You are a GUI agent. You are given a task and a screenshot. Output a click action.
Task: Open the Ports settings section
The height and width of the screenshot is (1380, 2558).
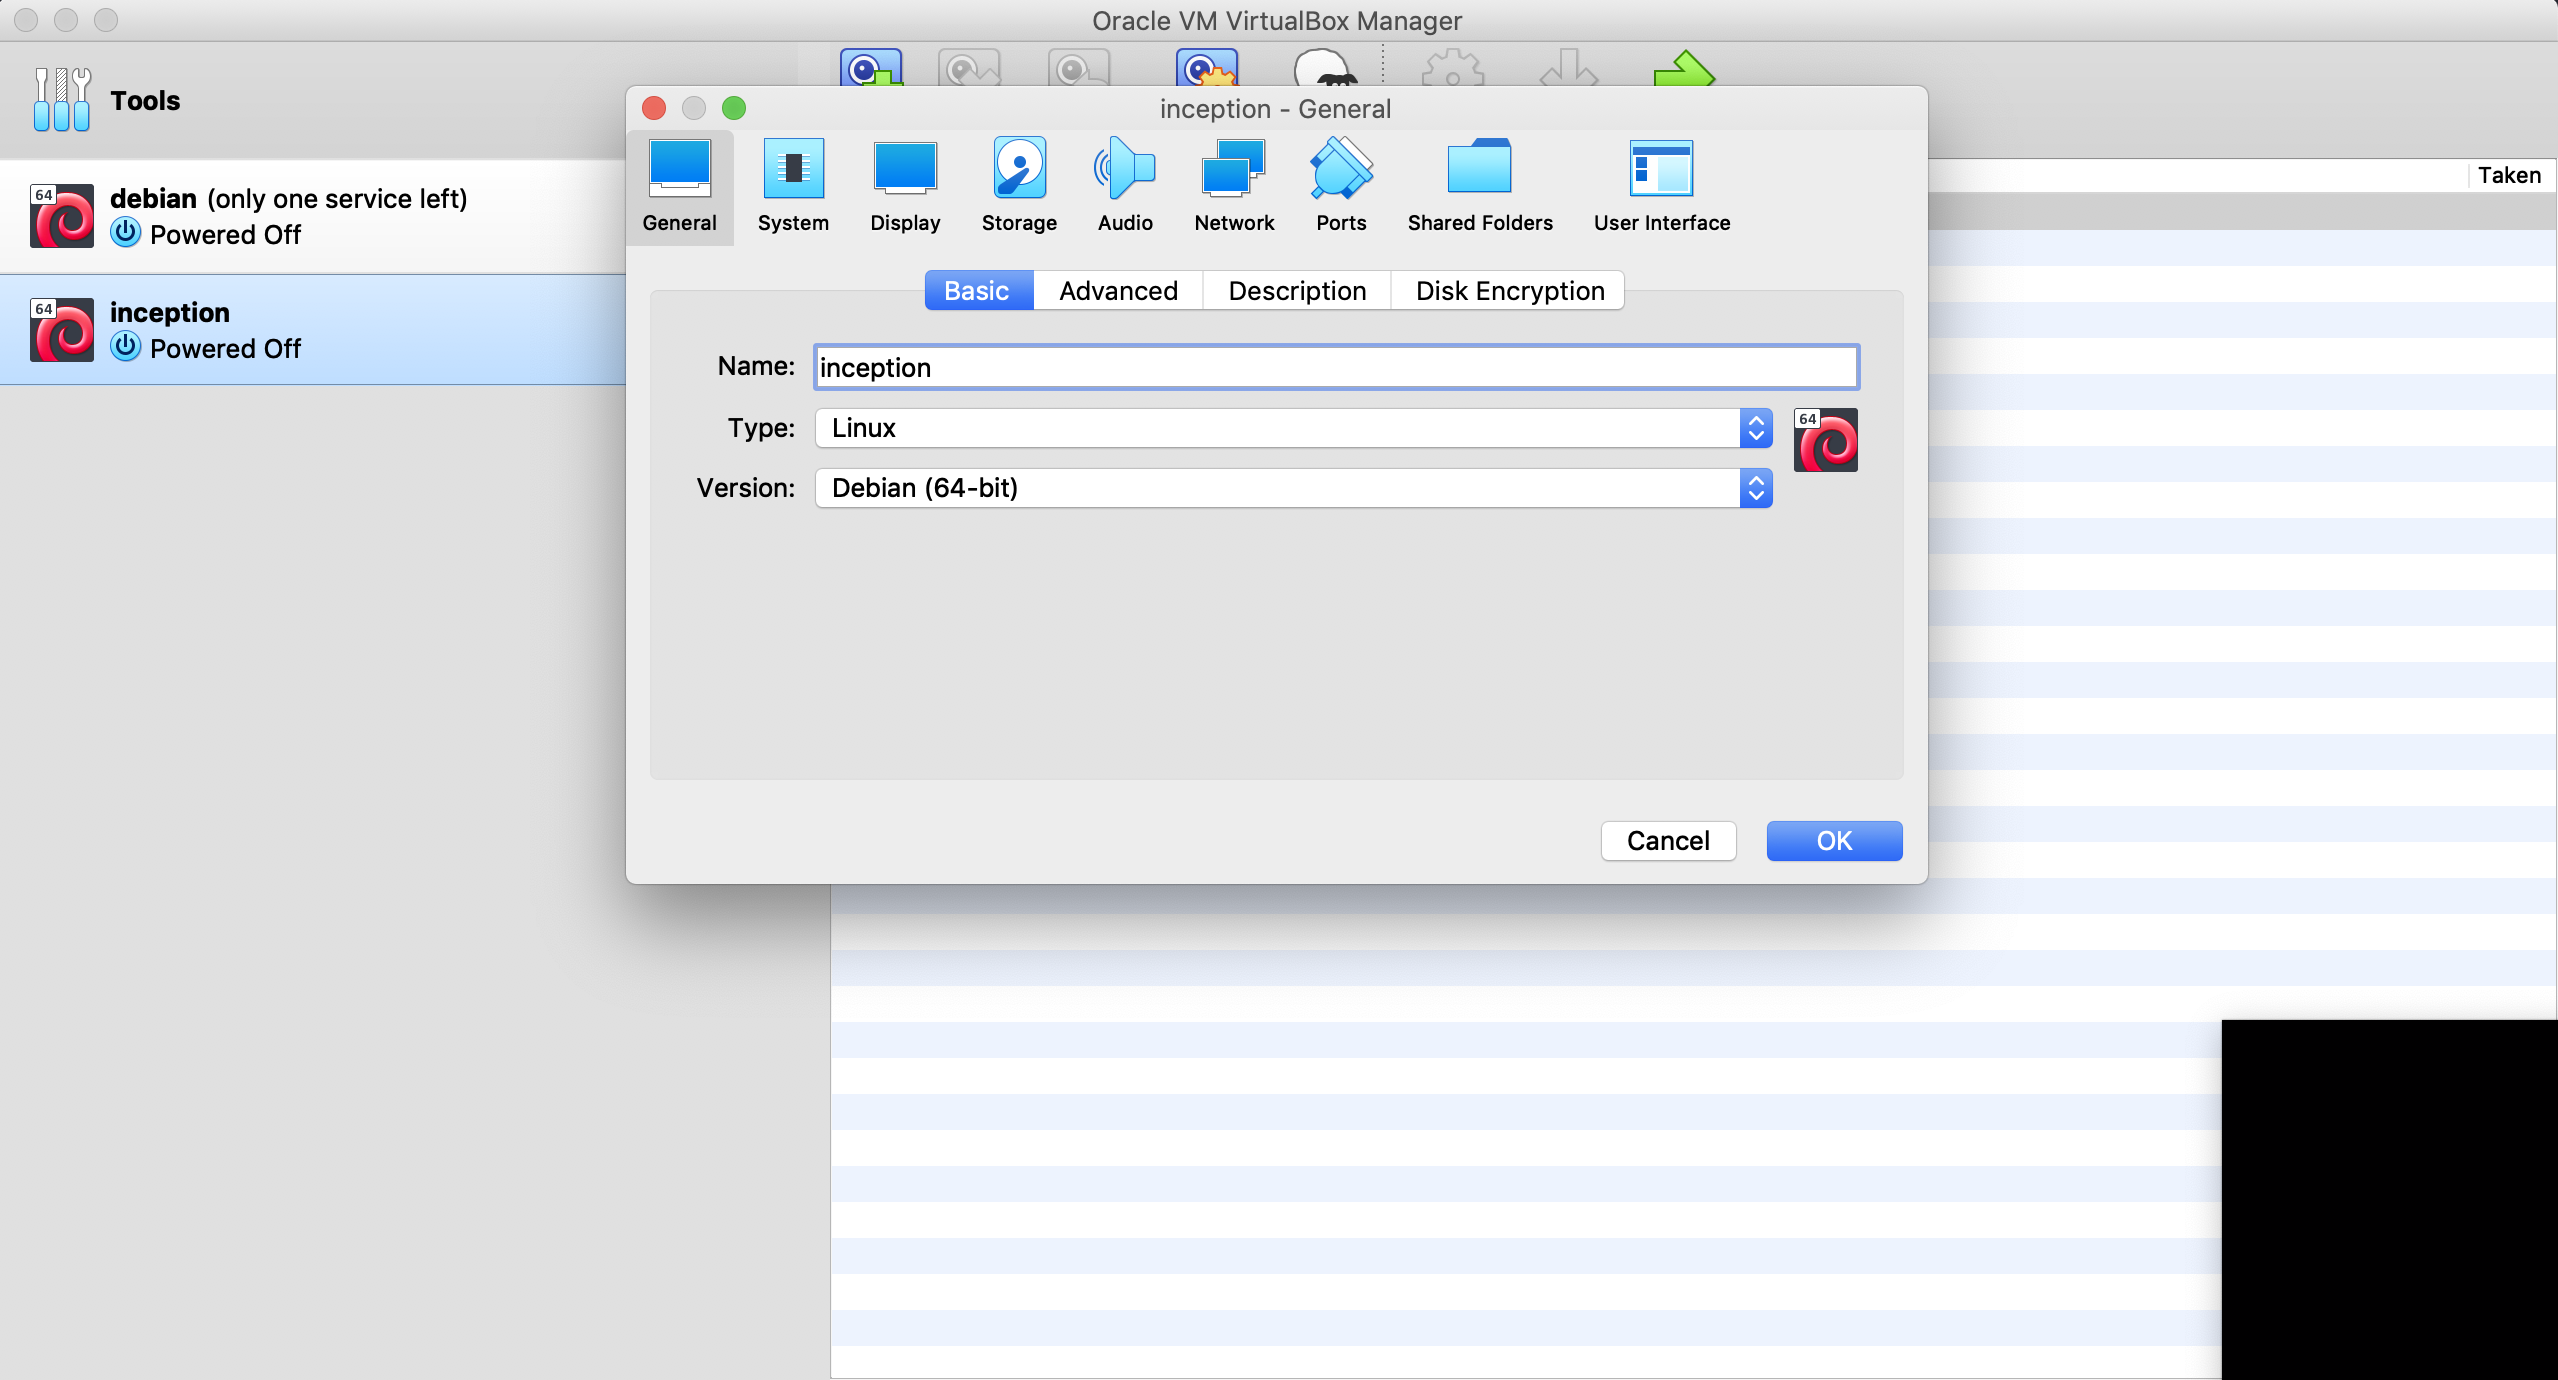(1341, 187)
